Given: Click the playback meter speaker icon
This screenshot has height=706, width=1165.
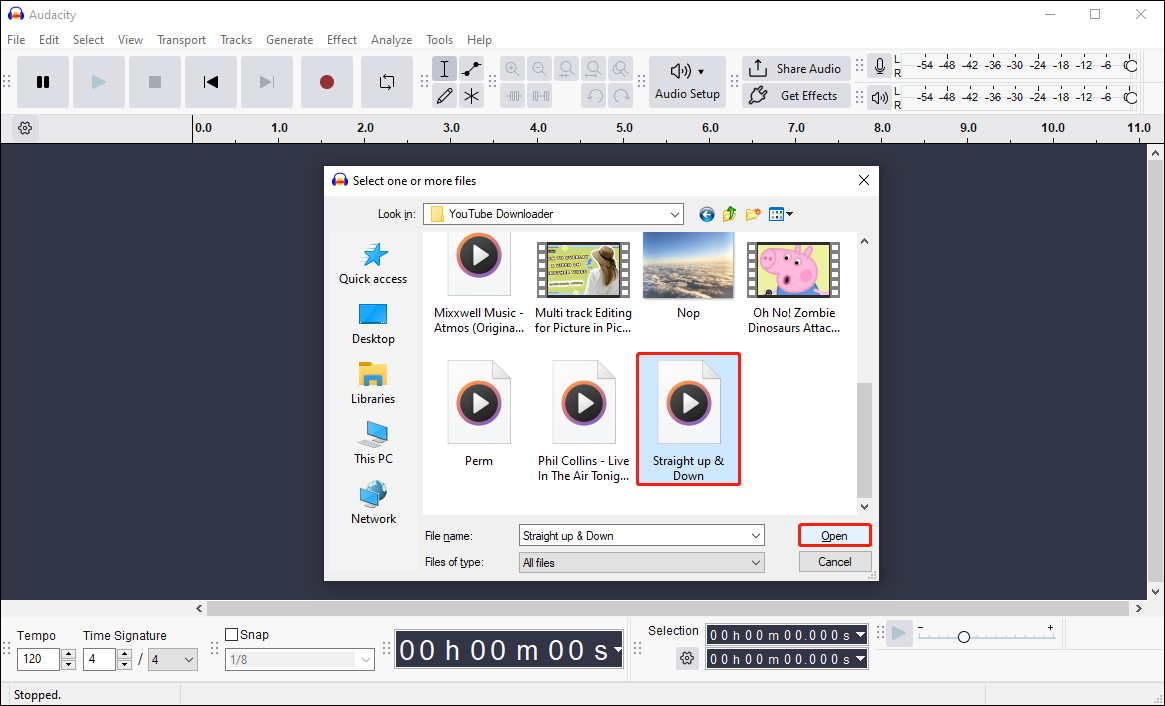Looking at the screenshot, I should point(880,97).
